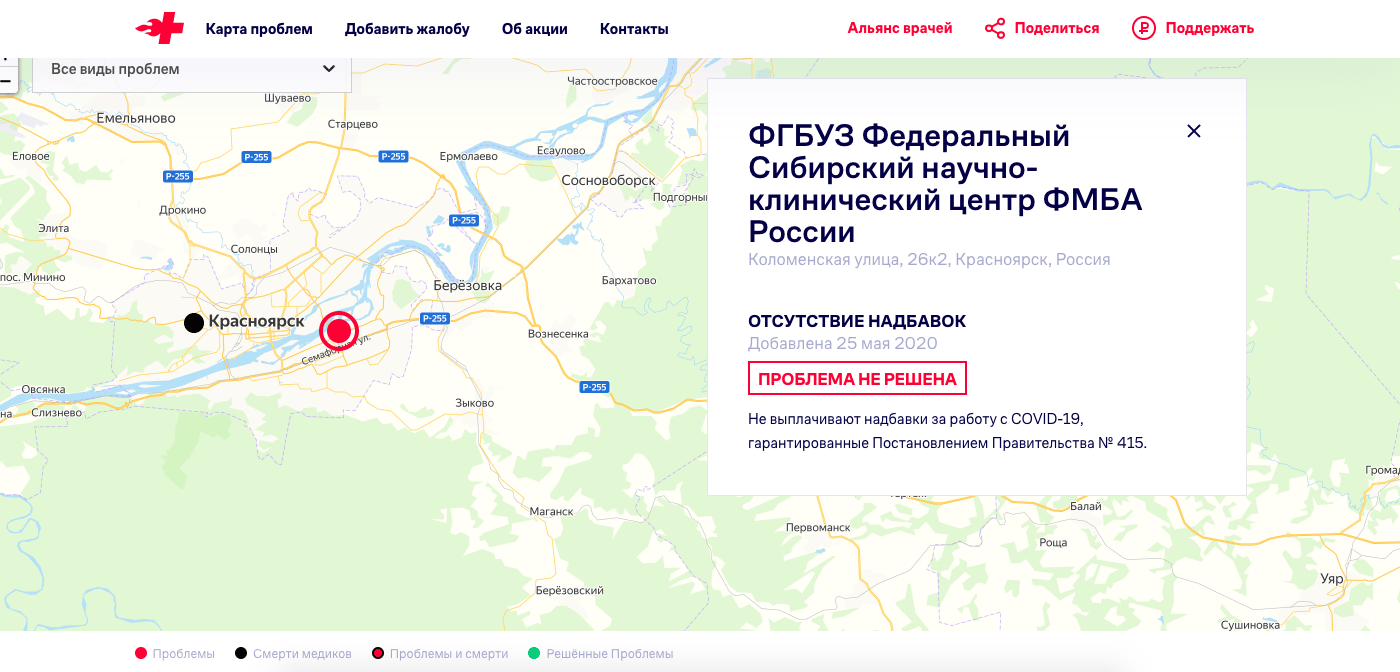Click the share icon next to Поделиться
Viewport: 1400px width, 672px height.
click(x=995, y=28)
